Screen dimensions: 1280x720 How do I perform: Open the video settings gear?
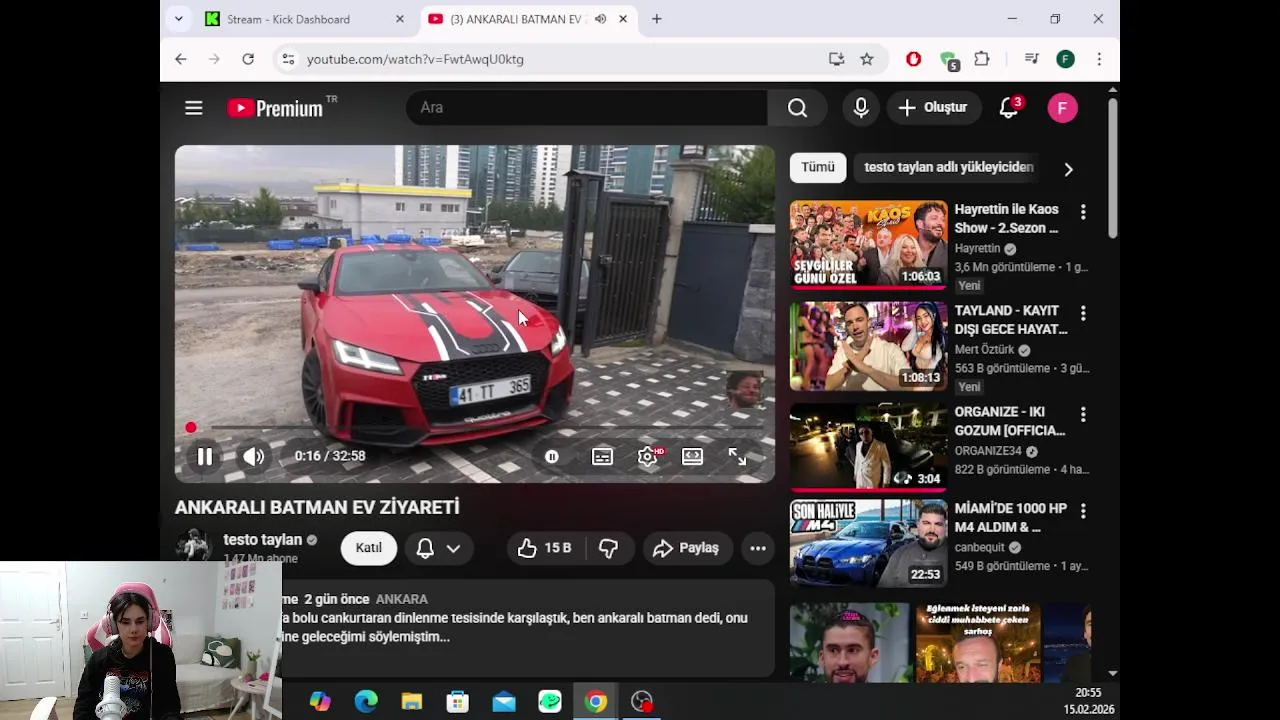click(648, 457)
